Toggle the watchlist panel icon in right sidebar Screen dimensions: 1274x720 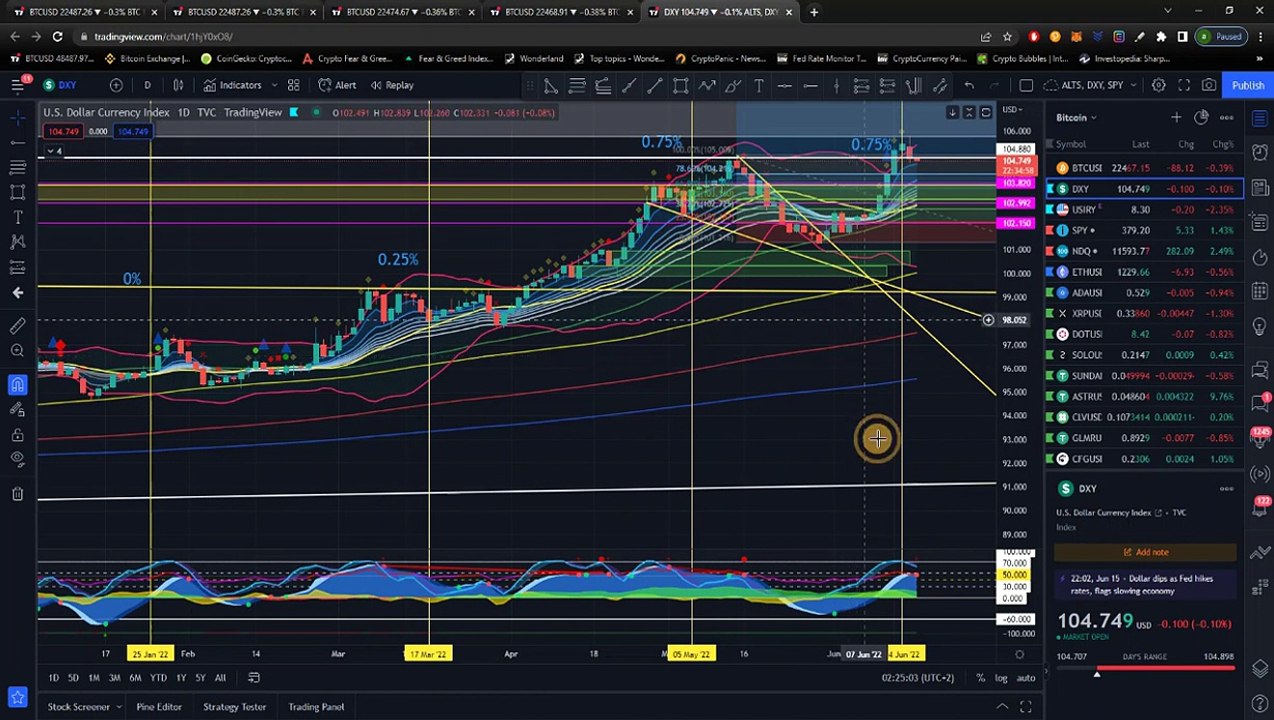click(x=1260, y=117)
